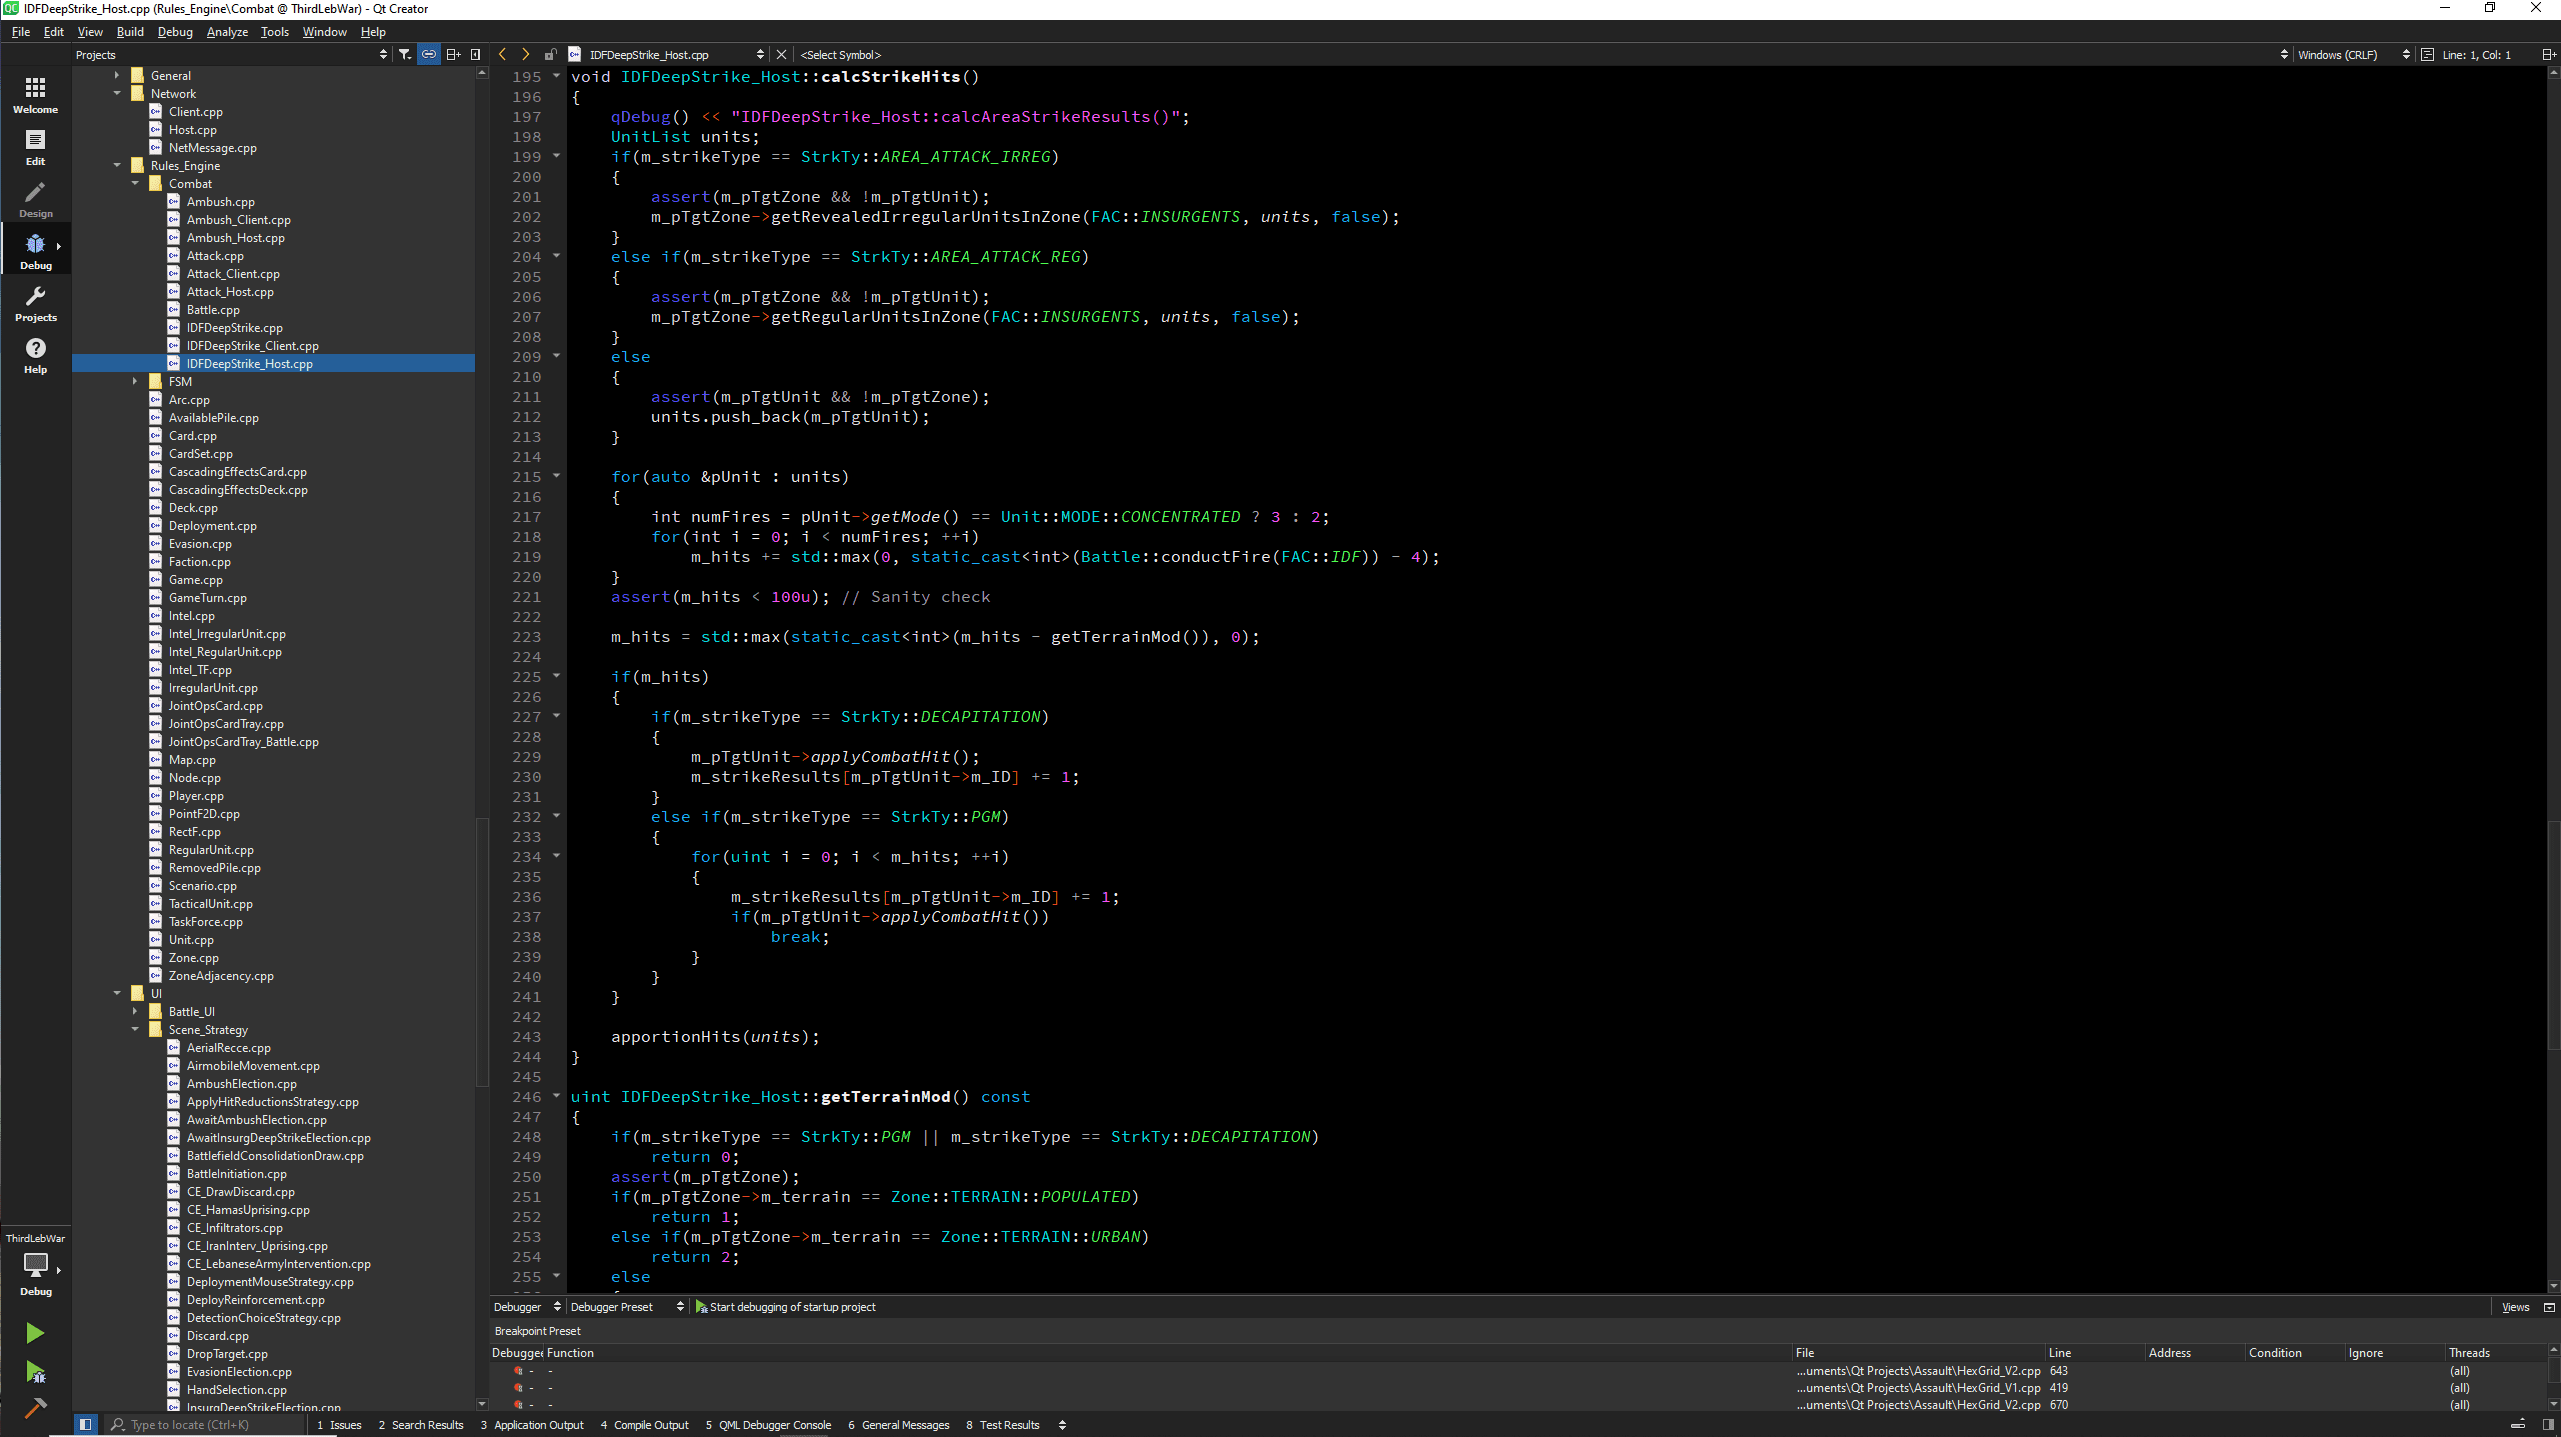Toggle synchronize with editor link
This screenshot has width=2561, height=1437.
(x=429, y=55)
